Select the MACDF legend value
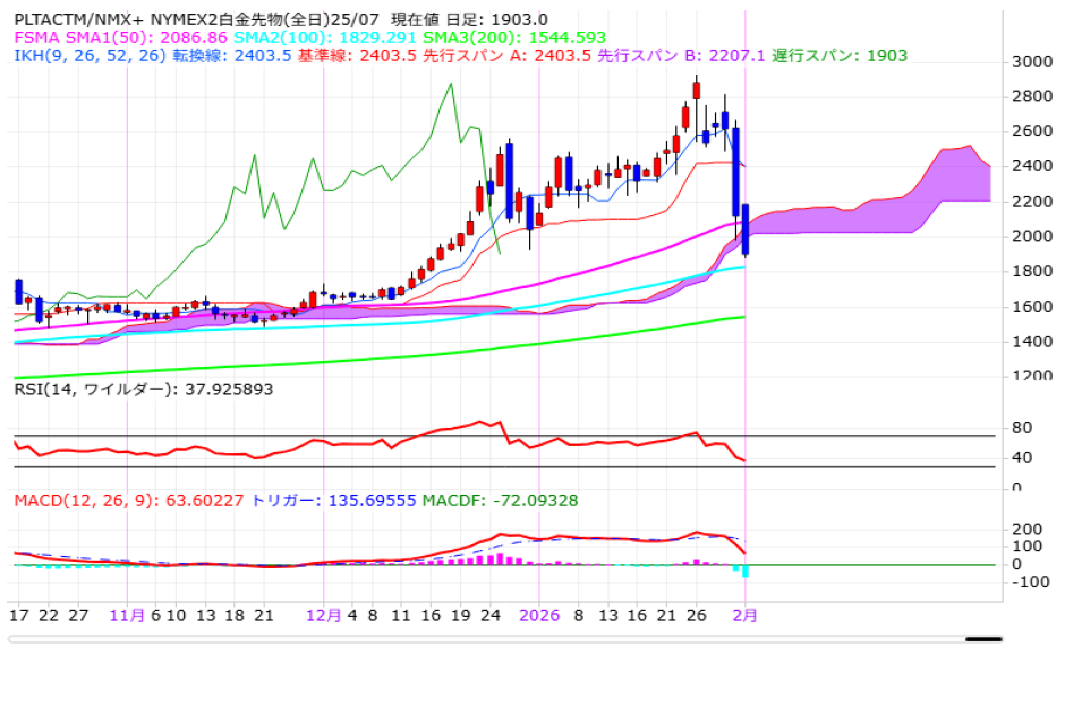Image resolution: width=1080 pixels, height=703 pixels. click(500, 500)
